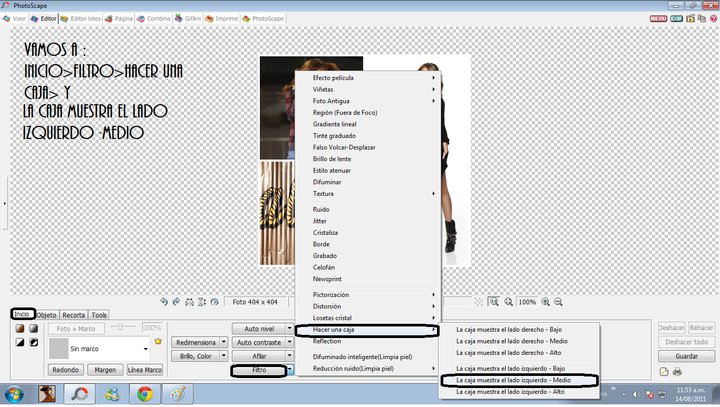Expand the Auto contraste dropdown arrow

(289, 342)
